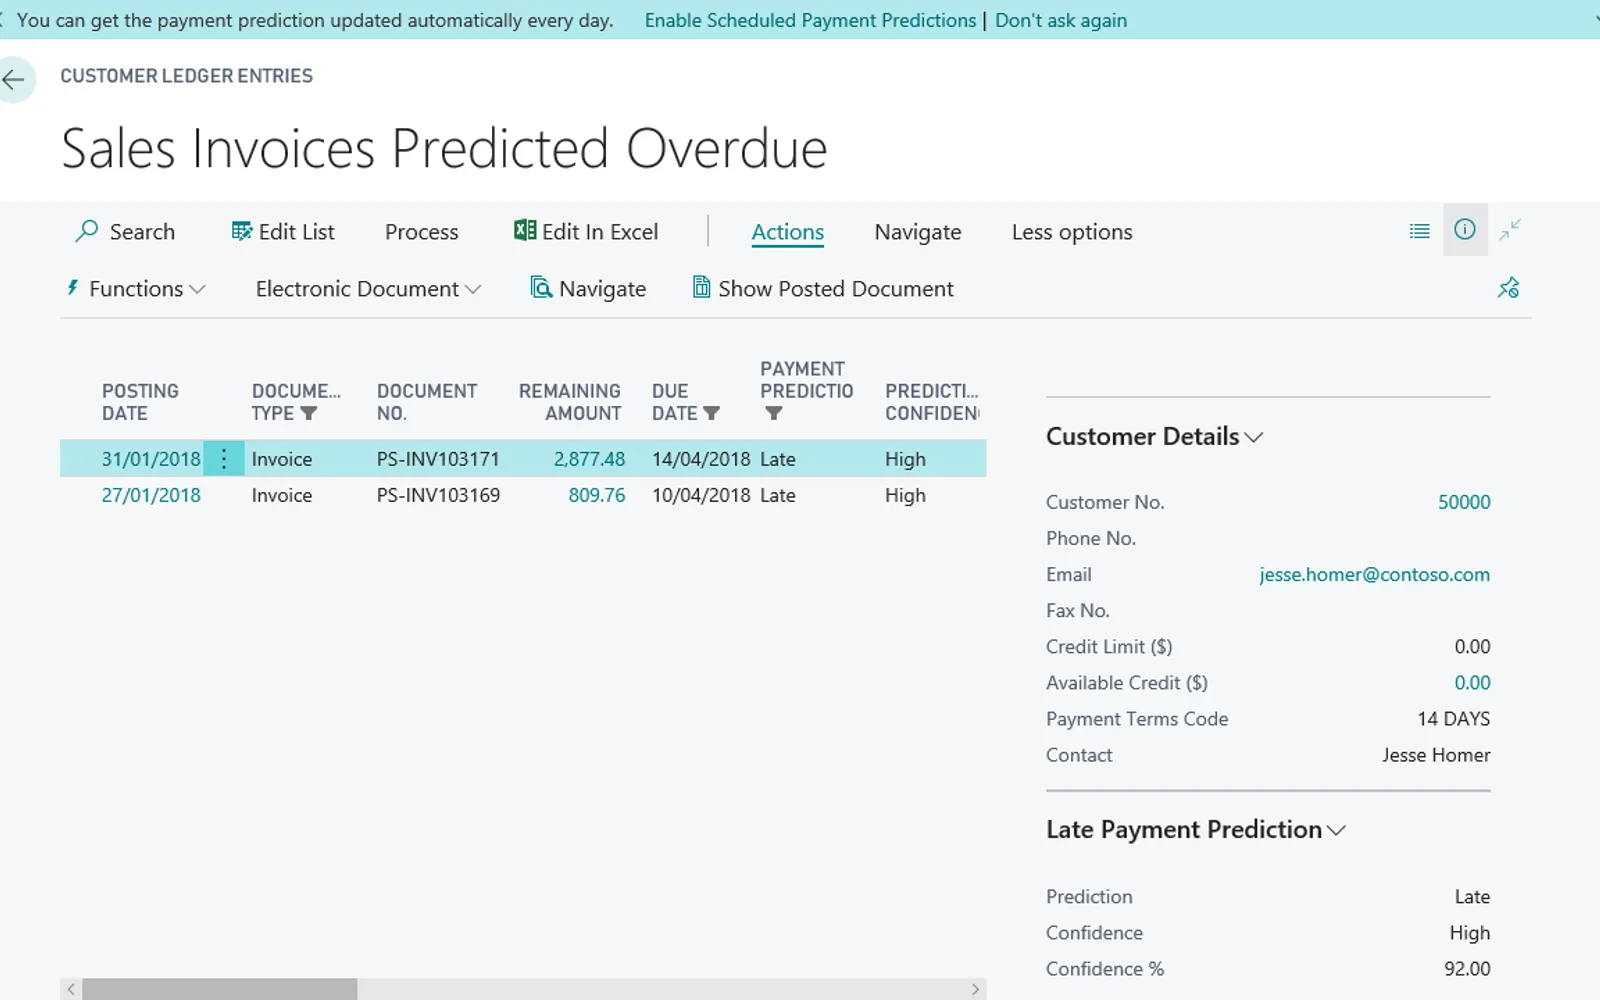Click the horizontal scrollbar thumb
The width and height of the screenshot is (1600, 1000).
(219, 989)
